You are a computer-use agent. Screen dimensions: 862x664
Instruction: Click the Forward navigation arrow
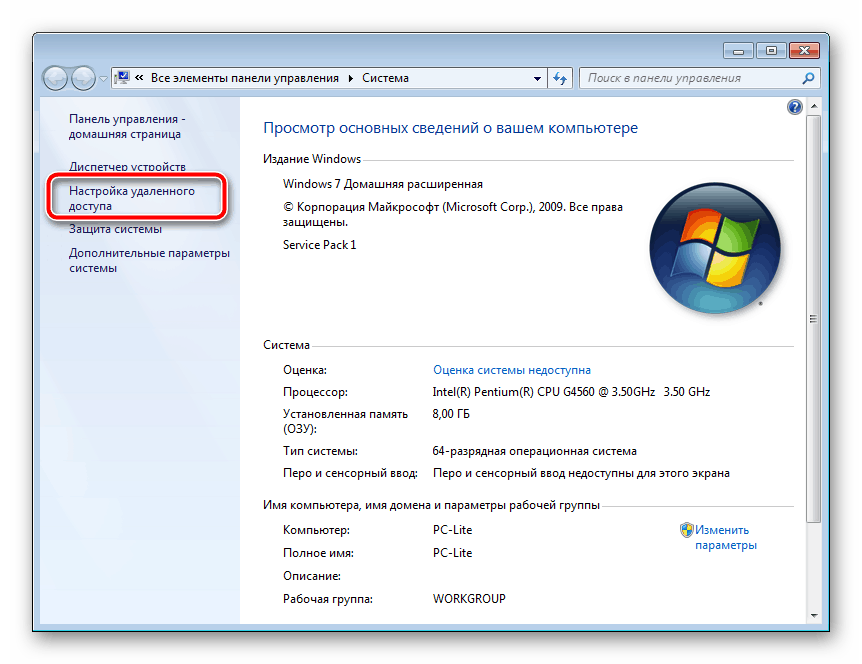pos(83,77)
